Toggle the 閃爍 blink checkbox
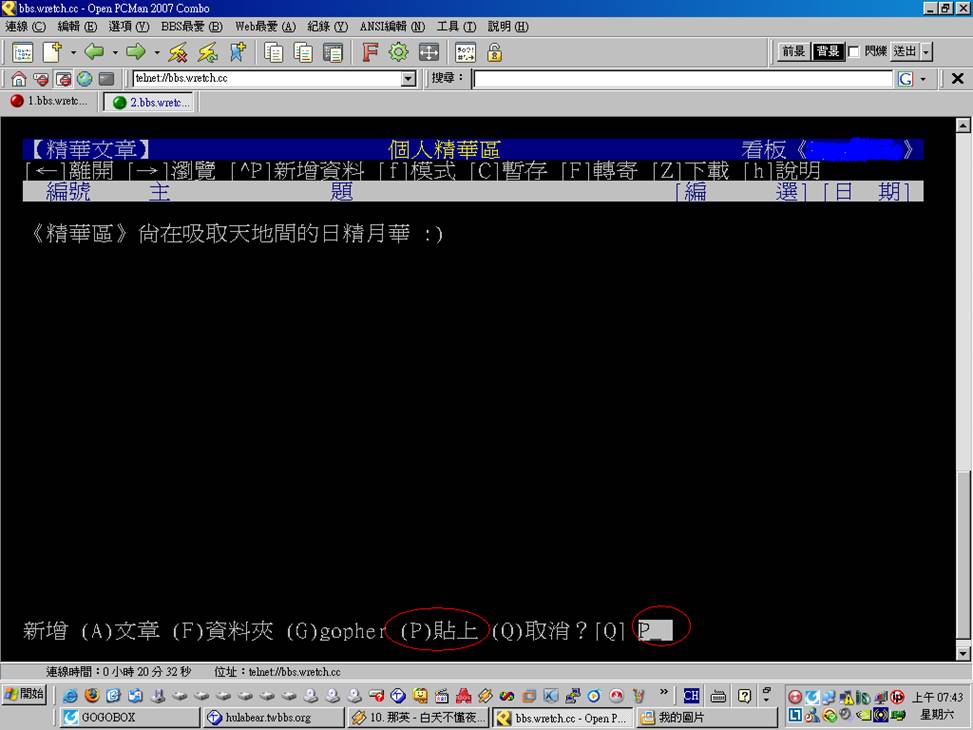Screen dimensions: 973x730 [x=854, y=52]
